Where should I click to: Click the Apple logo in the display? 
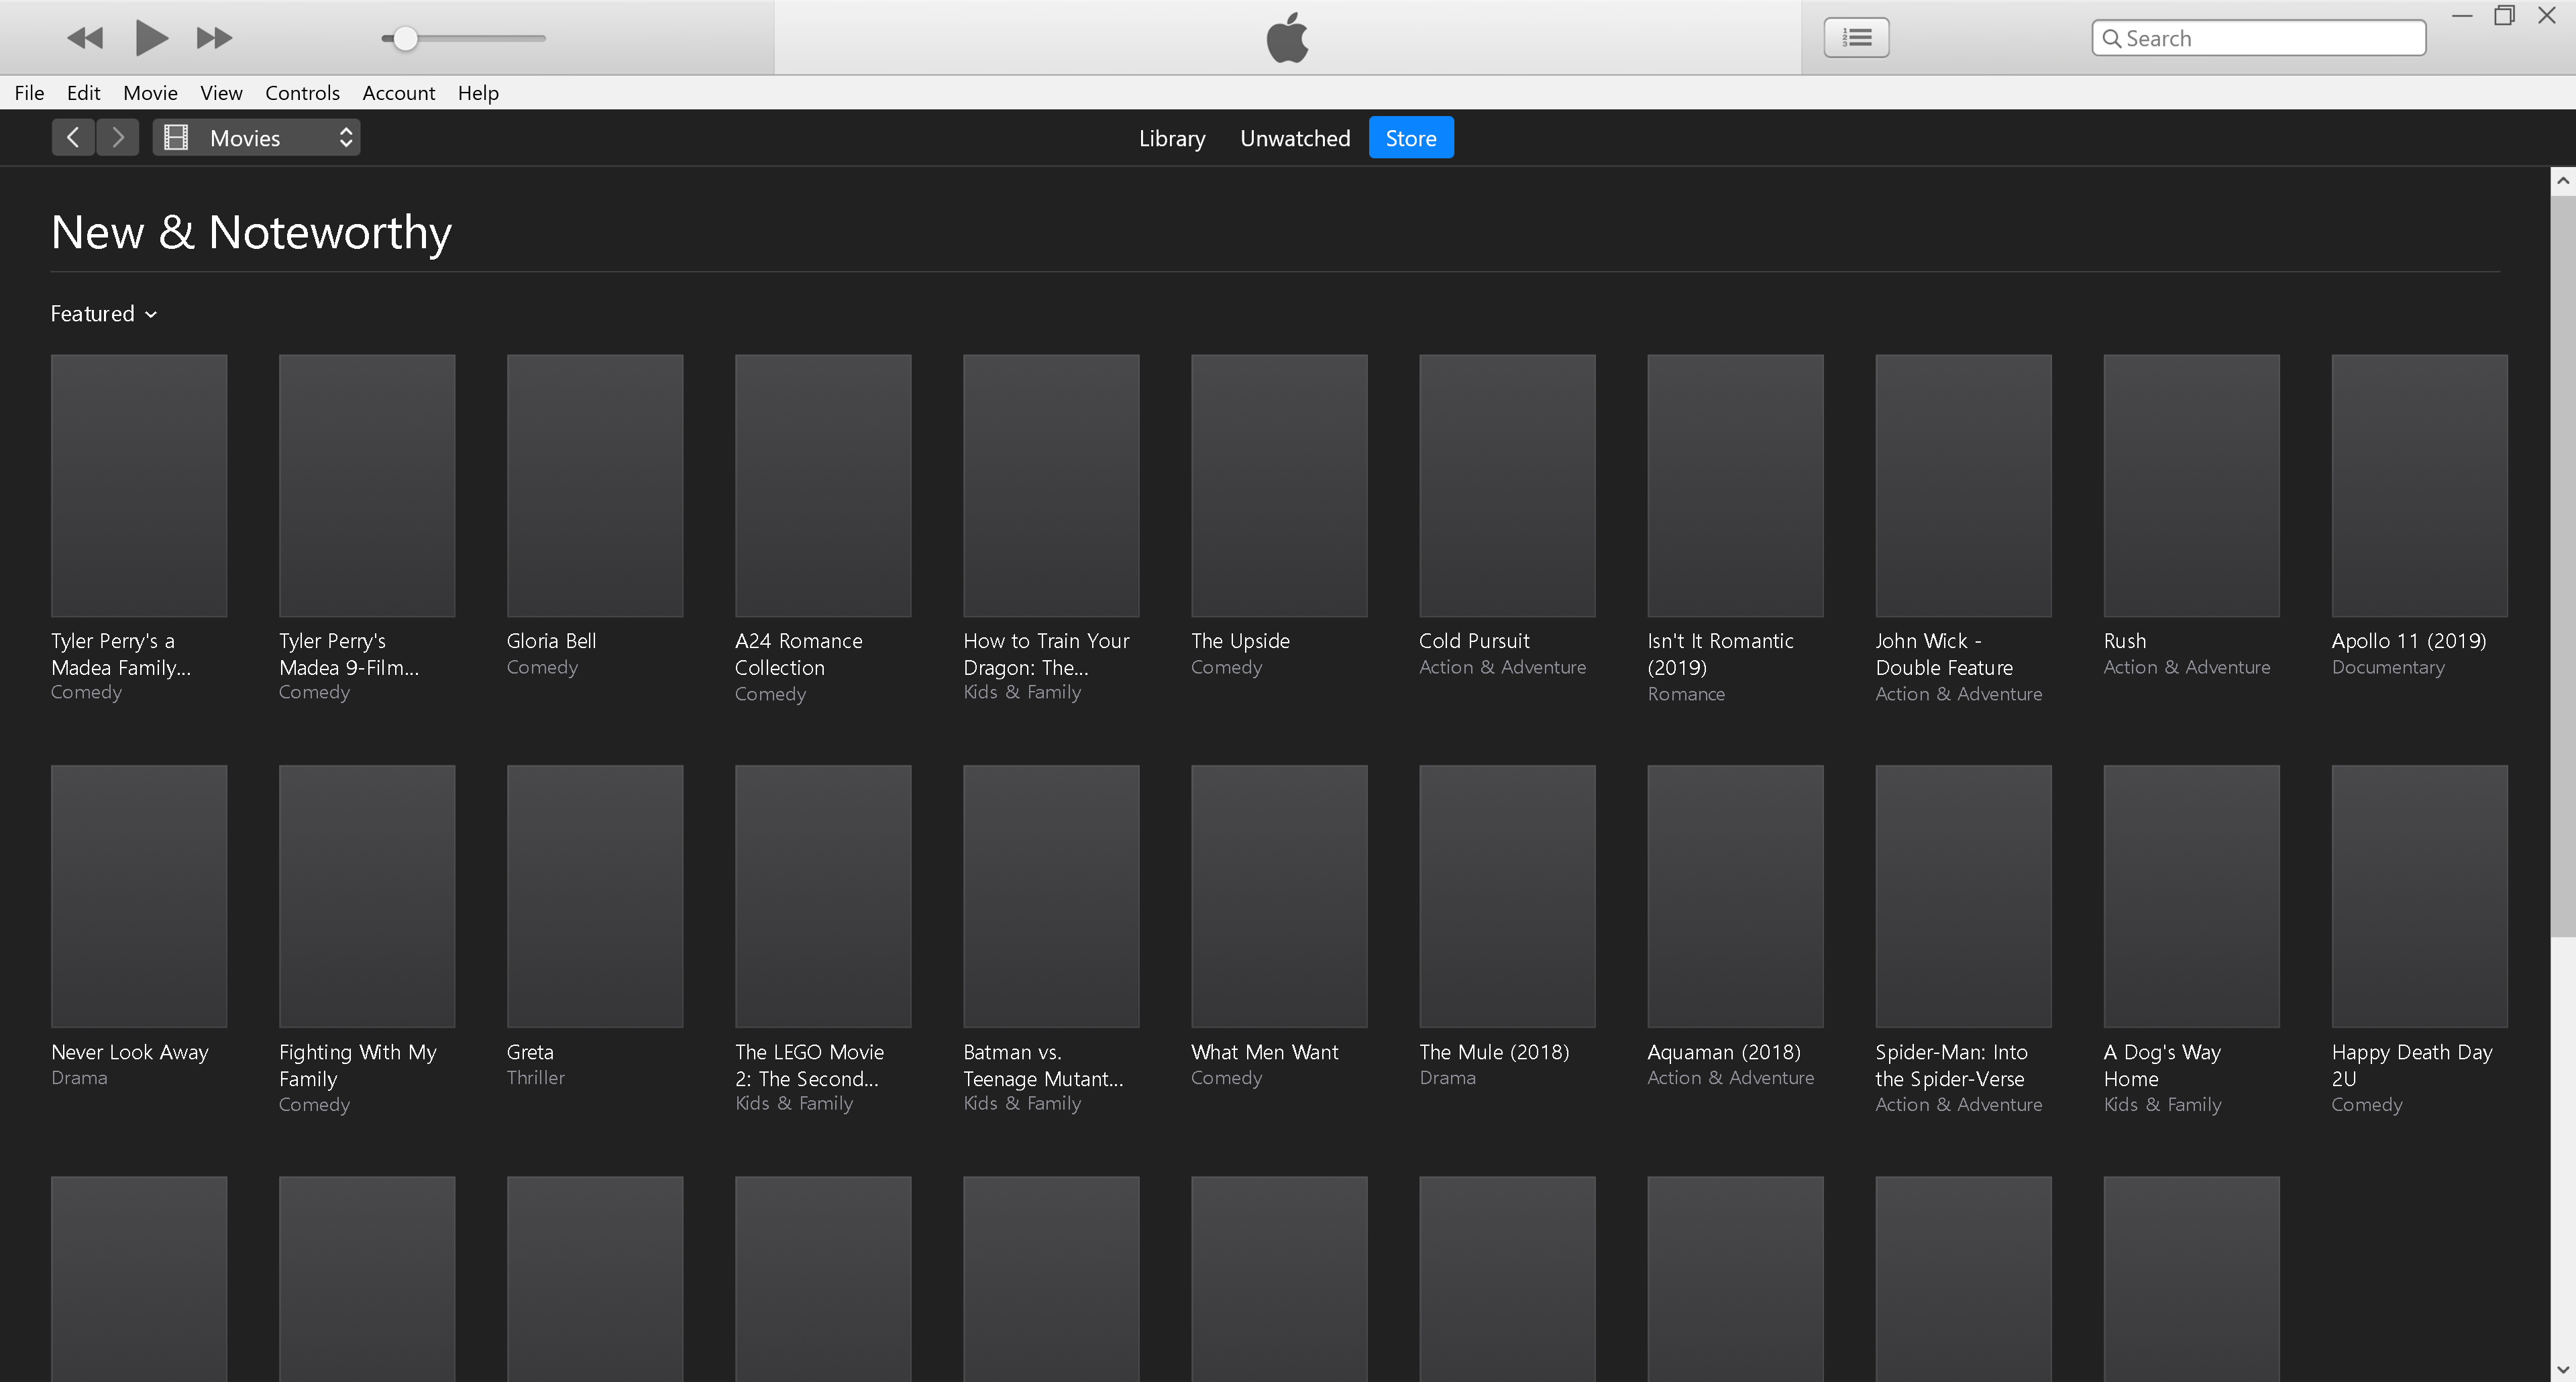(1287, 38)
